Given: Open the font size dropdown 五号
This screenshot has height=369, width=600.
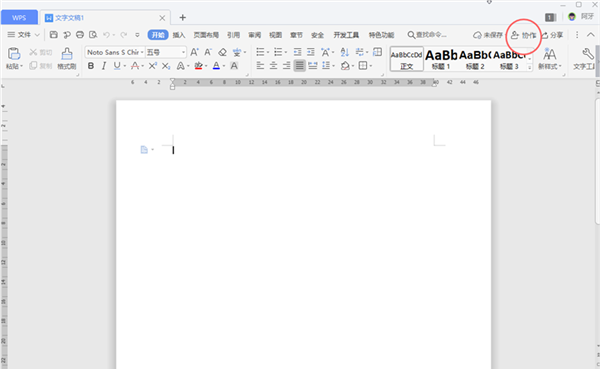Looking at the screenshot, I should coord(183,52).
